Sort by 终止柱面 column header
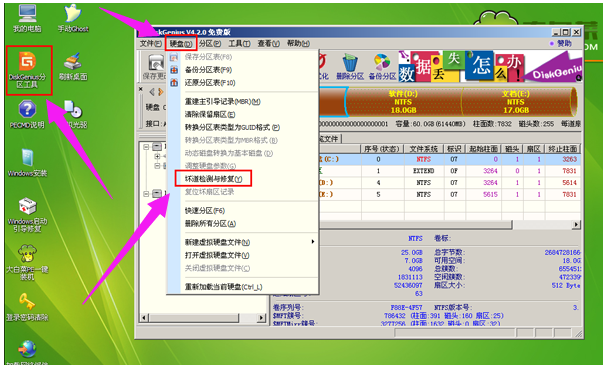Image resolution: width=603 pixels, height=365 pixels. (x=563, y=148)
